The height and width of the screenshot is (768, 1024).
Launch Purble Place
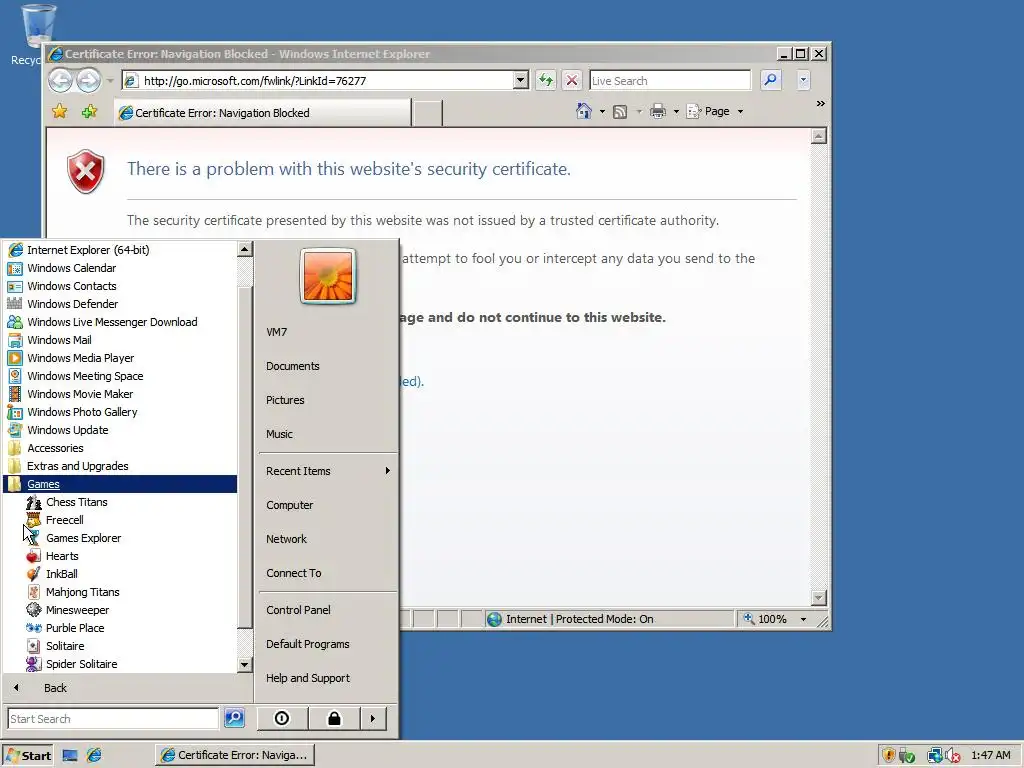tap(74, 628)
